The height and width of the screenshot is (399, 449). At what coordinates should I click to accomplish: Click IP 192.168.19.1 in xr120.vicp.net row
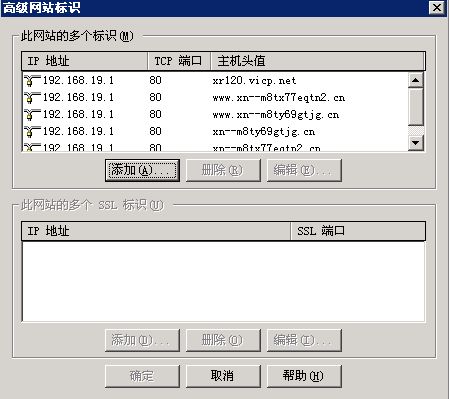click(x=78, y=80)
